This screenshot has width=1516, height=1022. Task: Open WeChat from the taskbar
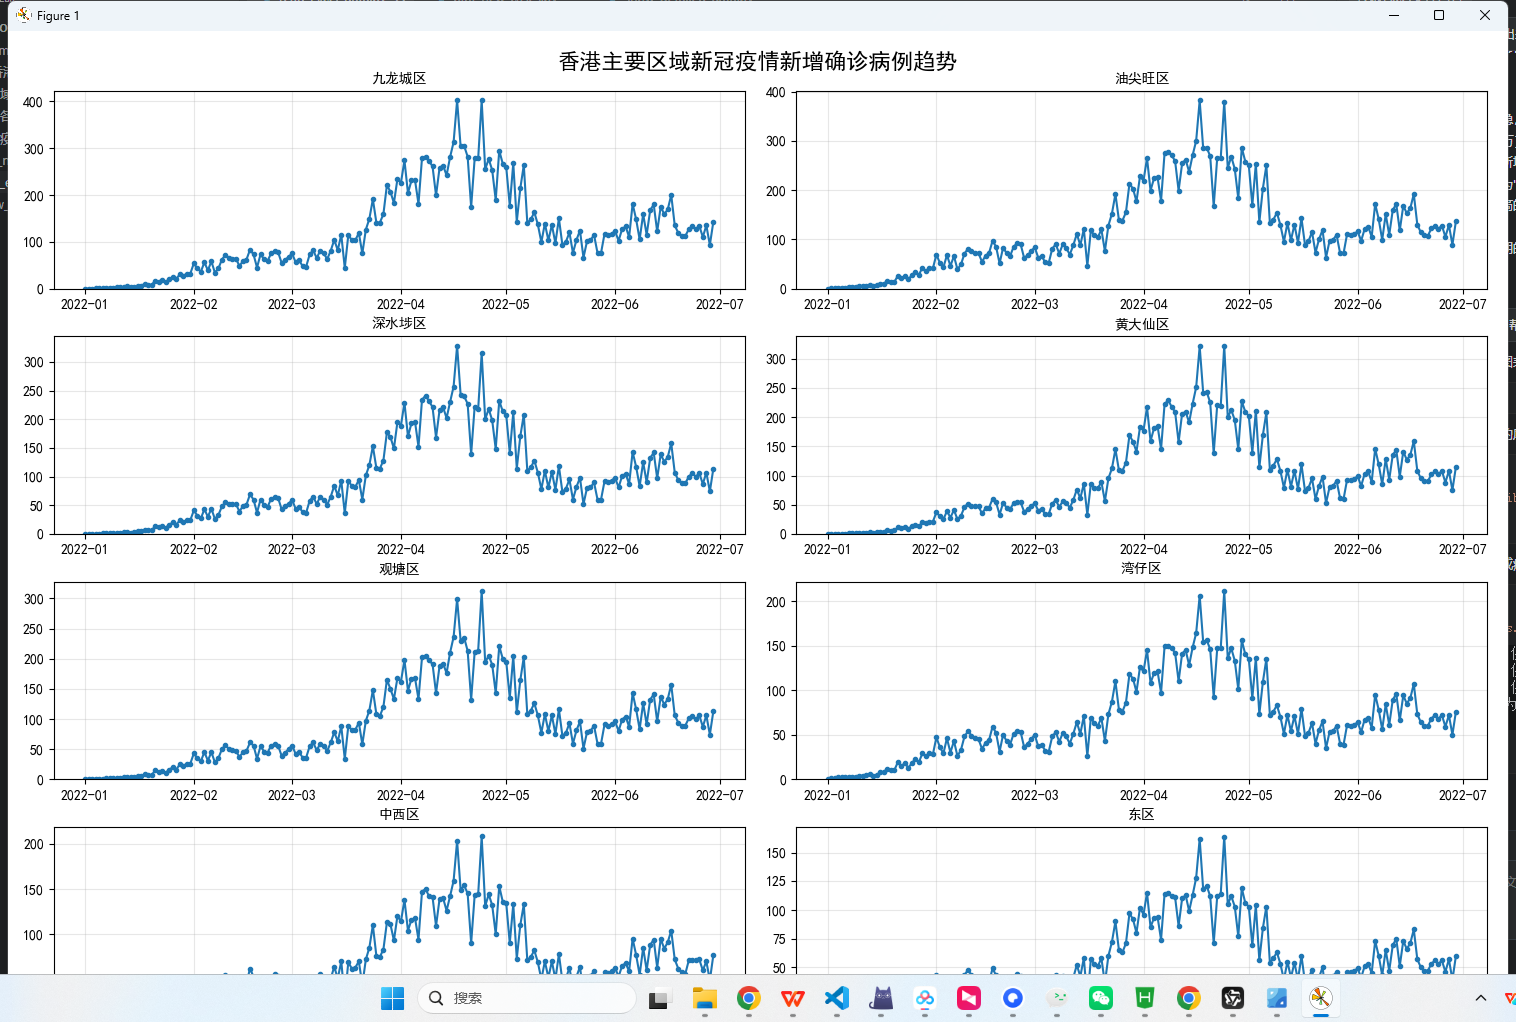point(1101,998)
